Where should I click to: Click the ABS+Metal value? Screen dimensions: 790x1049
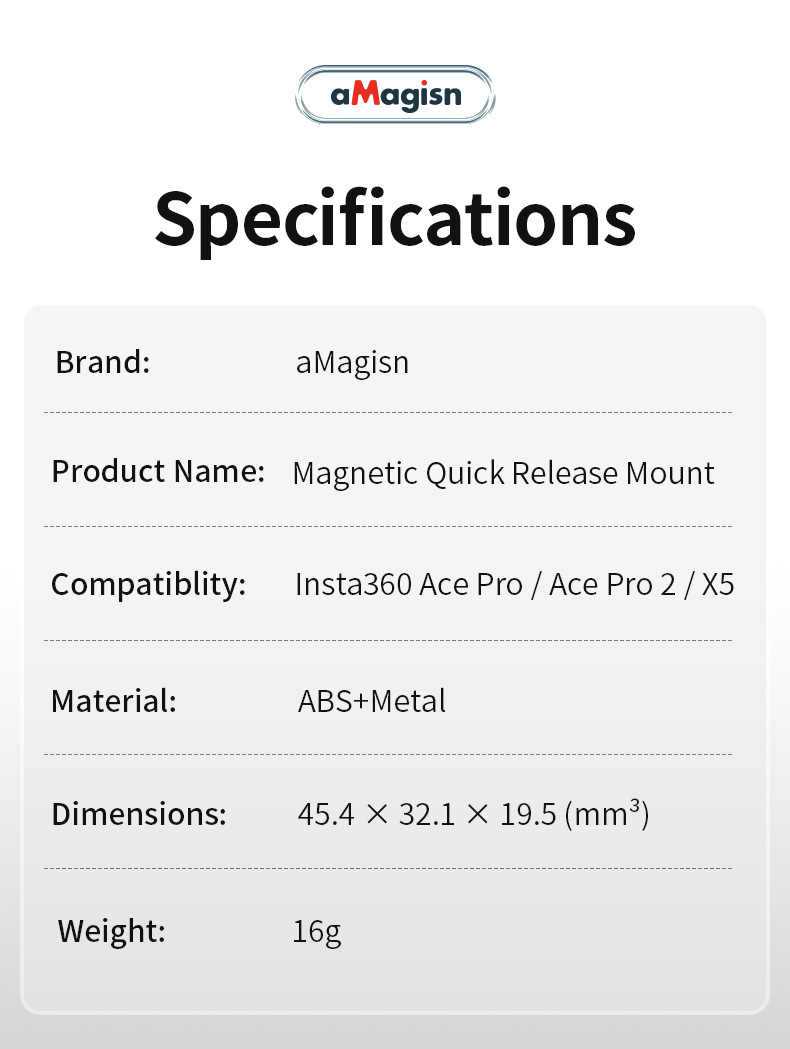point(372,701)
